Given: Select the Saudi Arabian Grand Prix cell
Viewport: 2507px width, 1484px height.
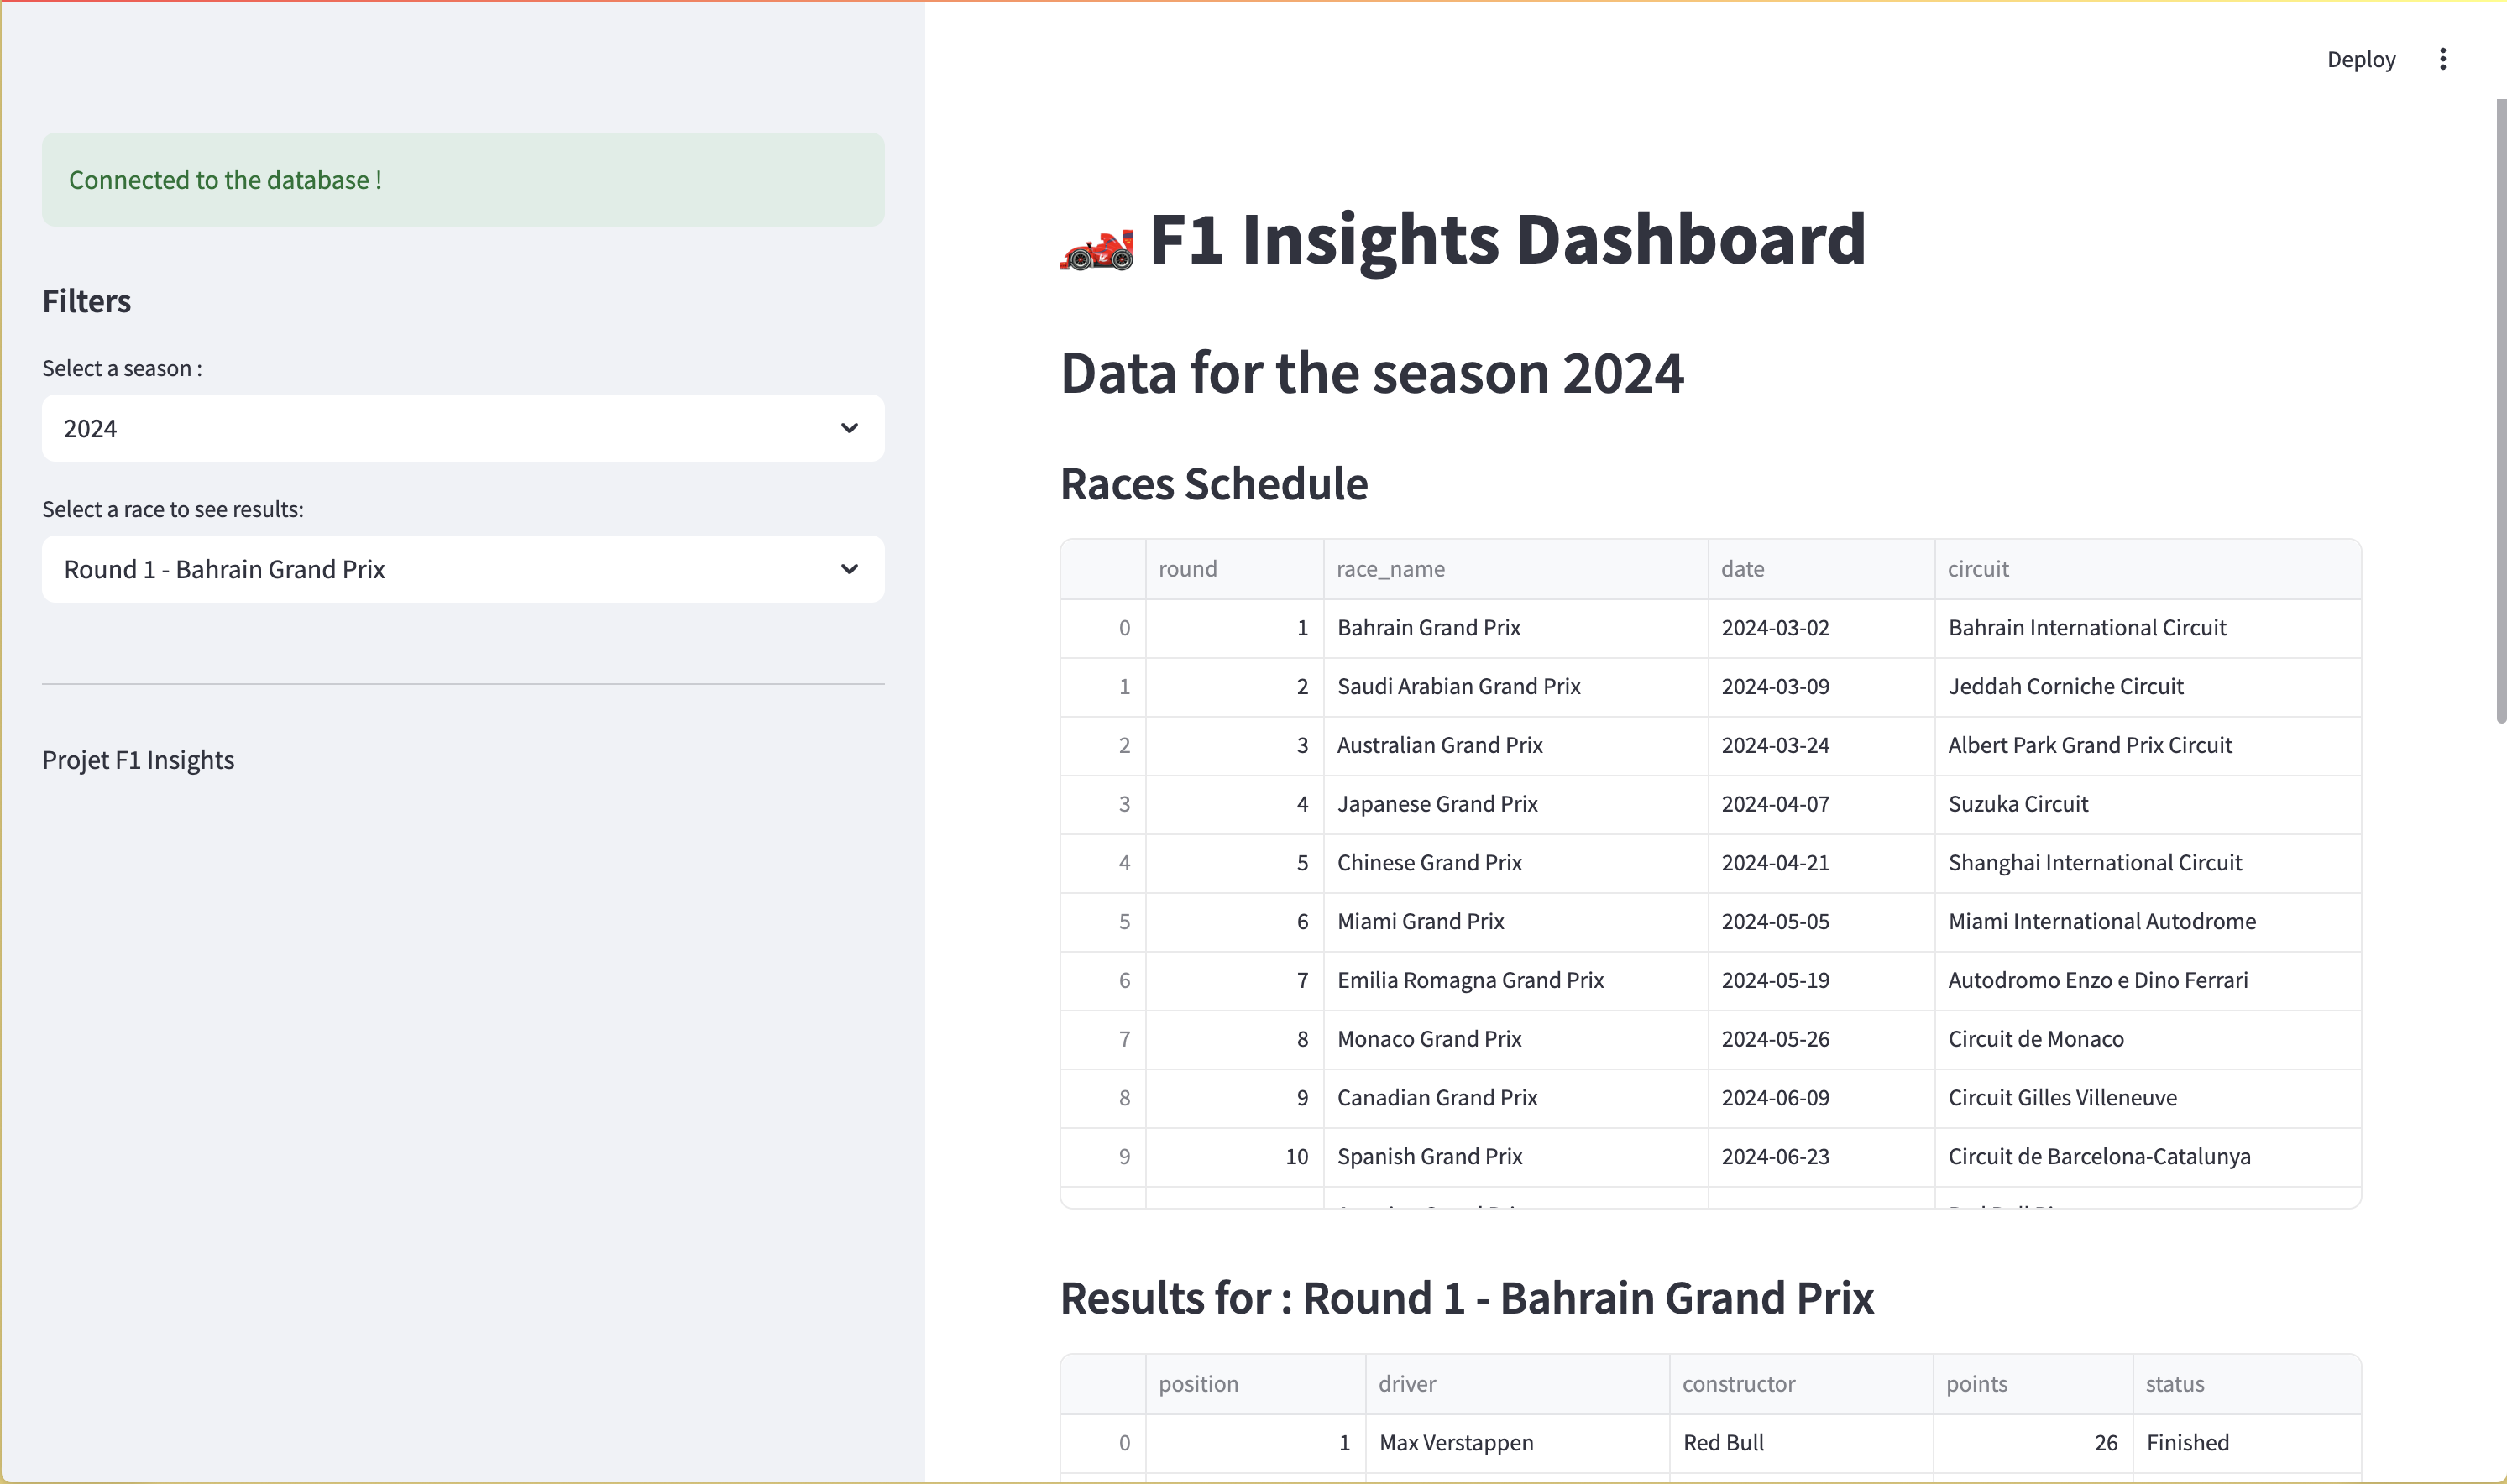Looking at the screenshot, I should (x=1516, y=687).
